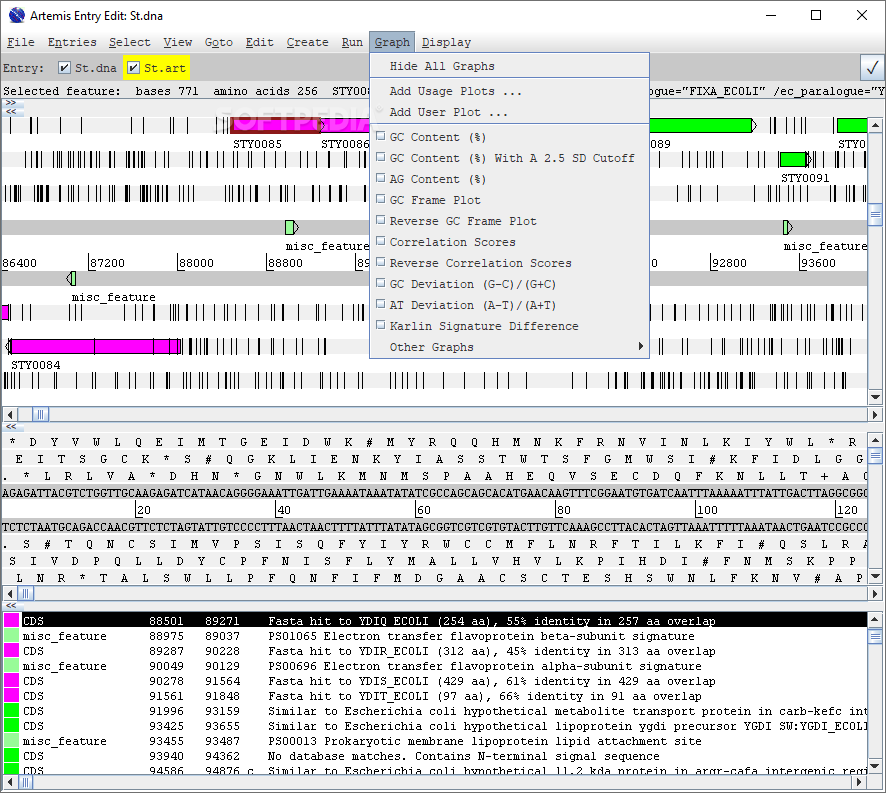
Task: Collapse the sequence view with << arrows
Action: pyautogui.click(x=11, y=427)
